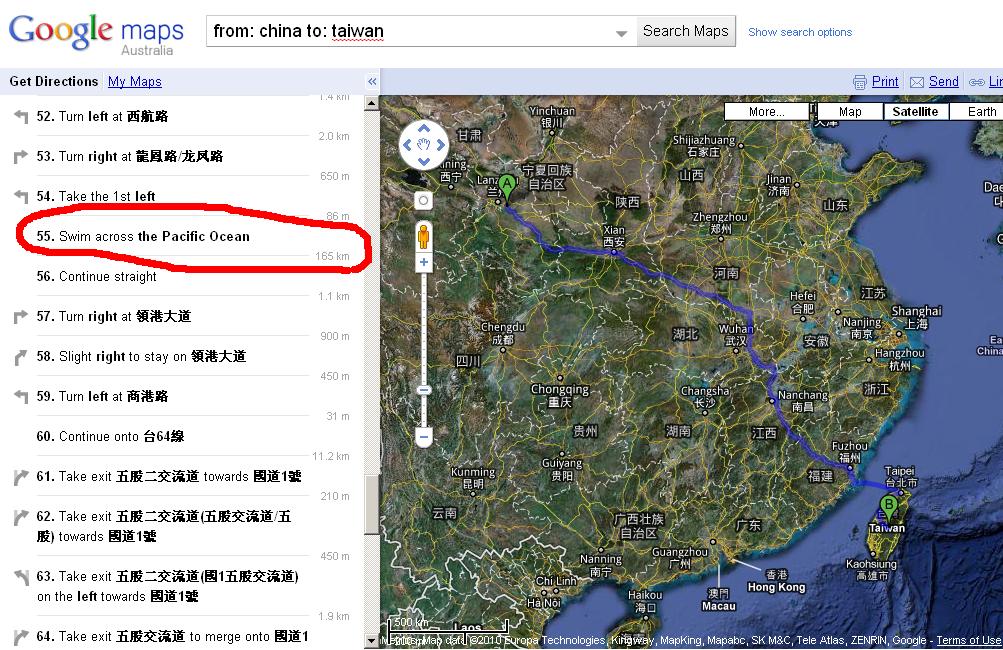
Task: Open Show search options link
Action: [x=800, y=32]
